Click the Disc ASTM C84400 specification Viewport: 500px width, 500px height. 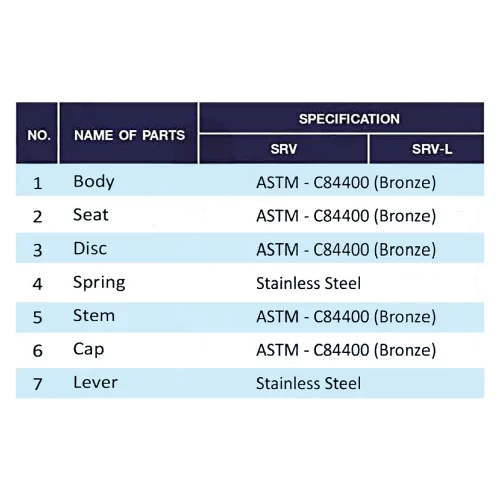pyautogui.click(x=346, y=250)
